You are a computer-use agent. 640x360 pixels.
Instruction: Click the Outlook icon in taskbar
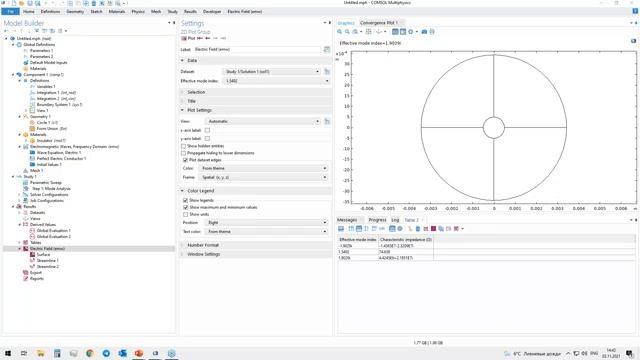coord(122,353)
